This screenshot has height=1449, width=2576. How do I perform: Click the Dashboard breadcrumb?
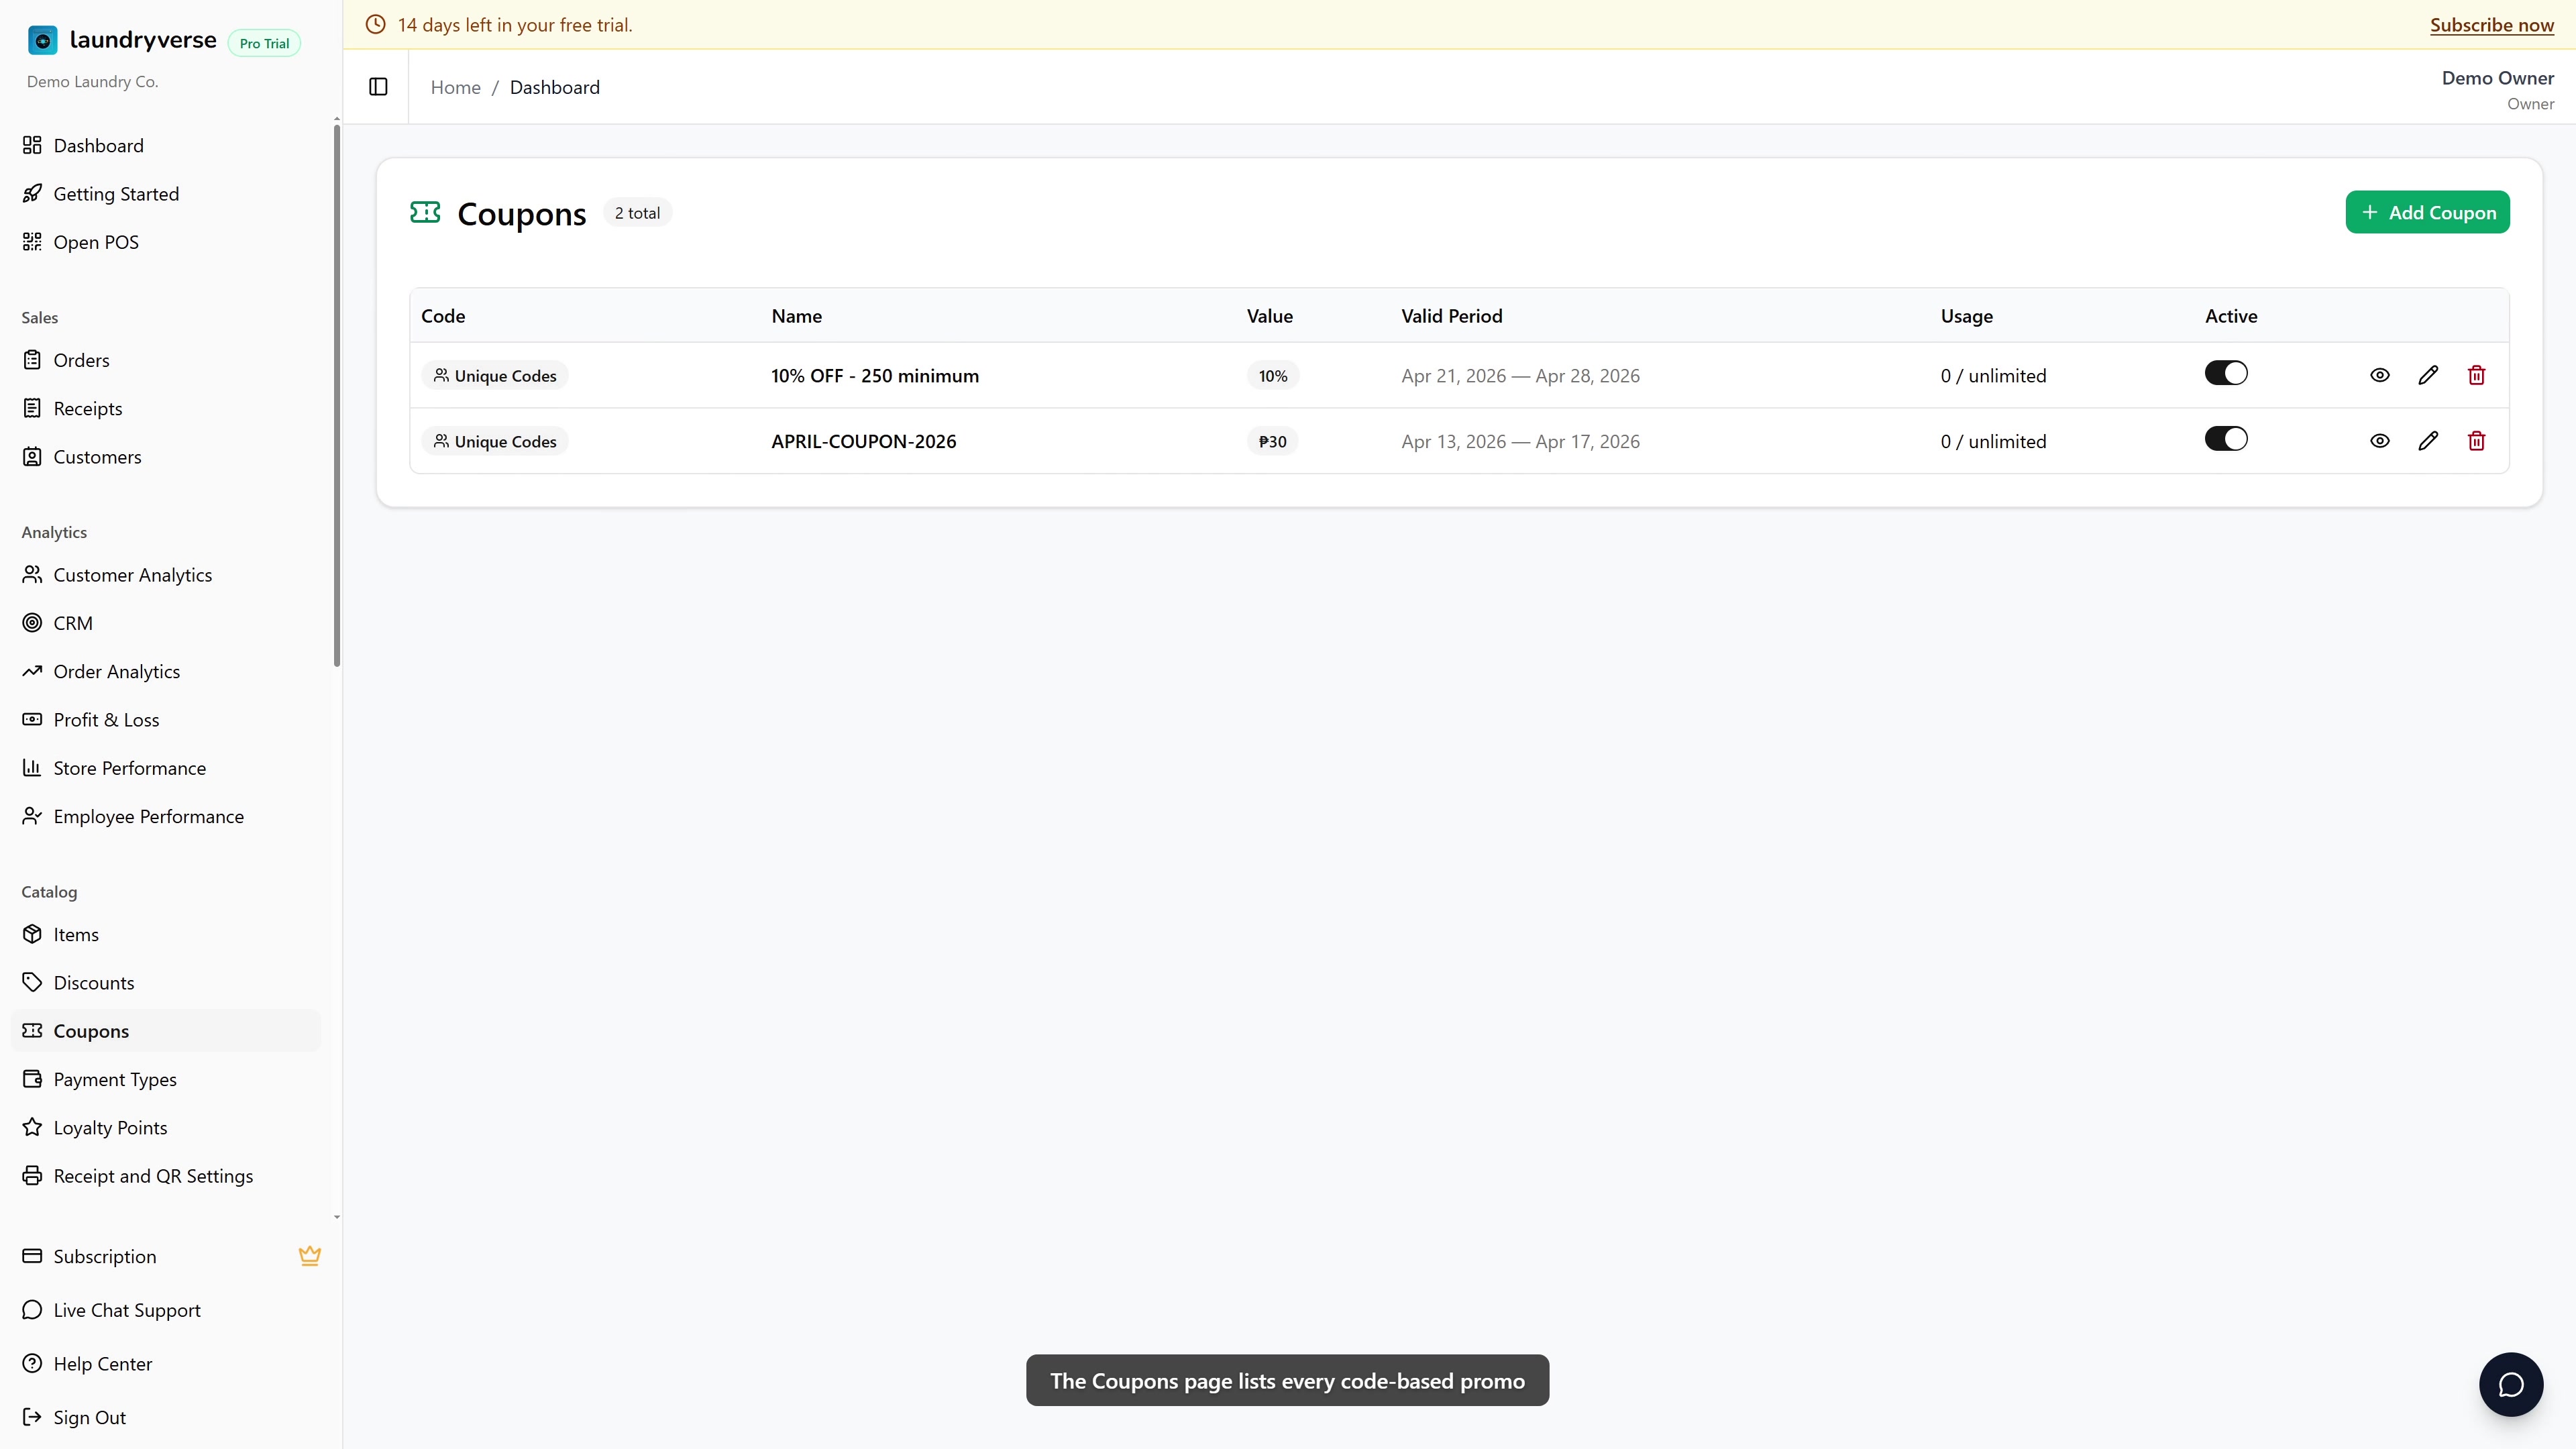(555, 87)
